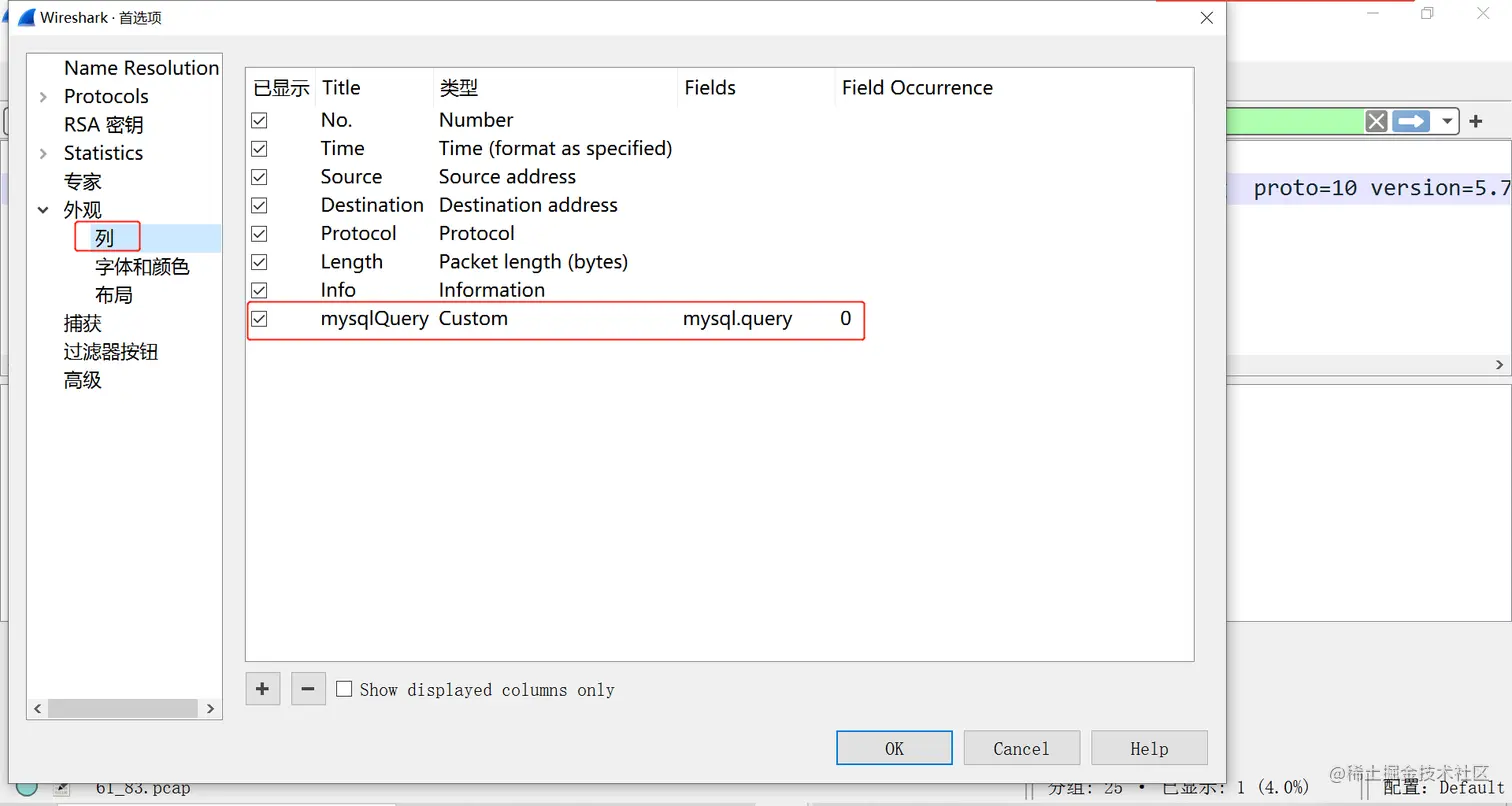
Task: Click the 类型 column header
Action: pyautogui.click(x=556, y=88)
